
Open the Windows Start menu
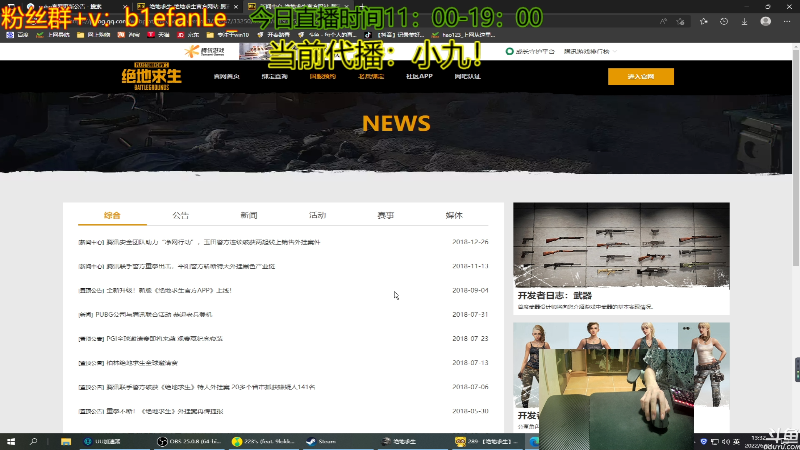click(11, 441)
